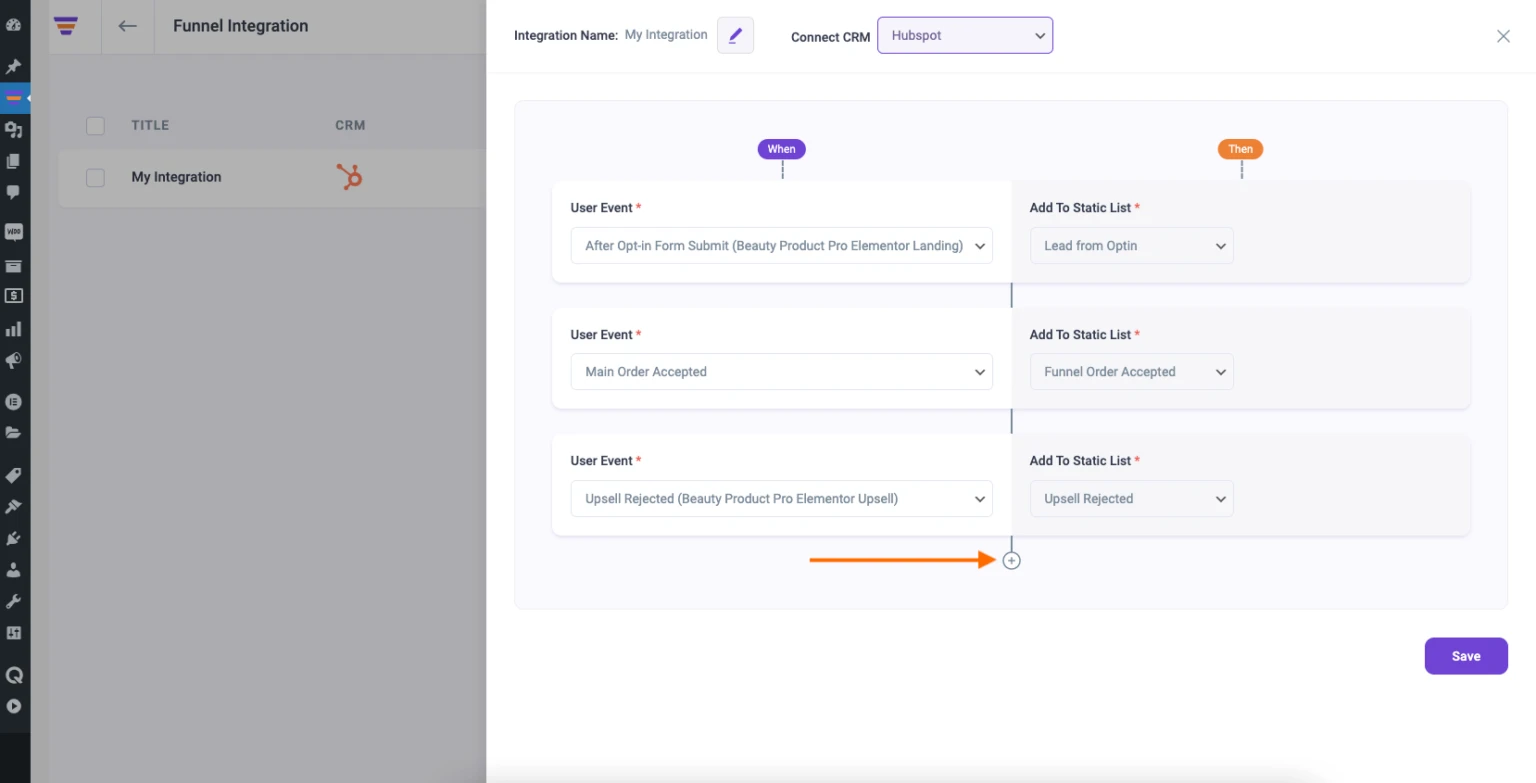Open the Comments sidebar icon
1536x783 pixels.
coord(14,192)
